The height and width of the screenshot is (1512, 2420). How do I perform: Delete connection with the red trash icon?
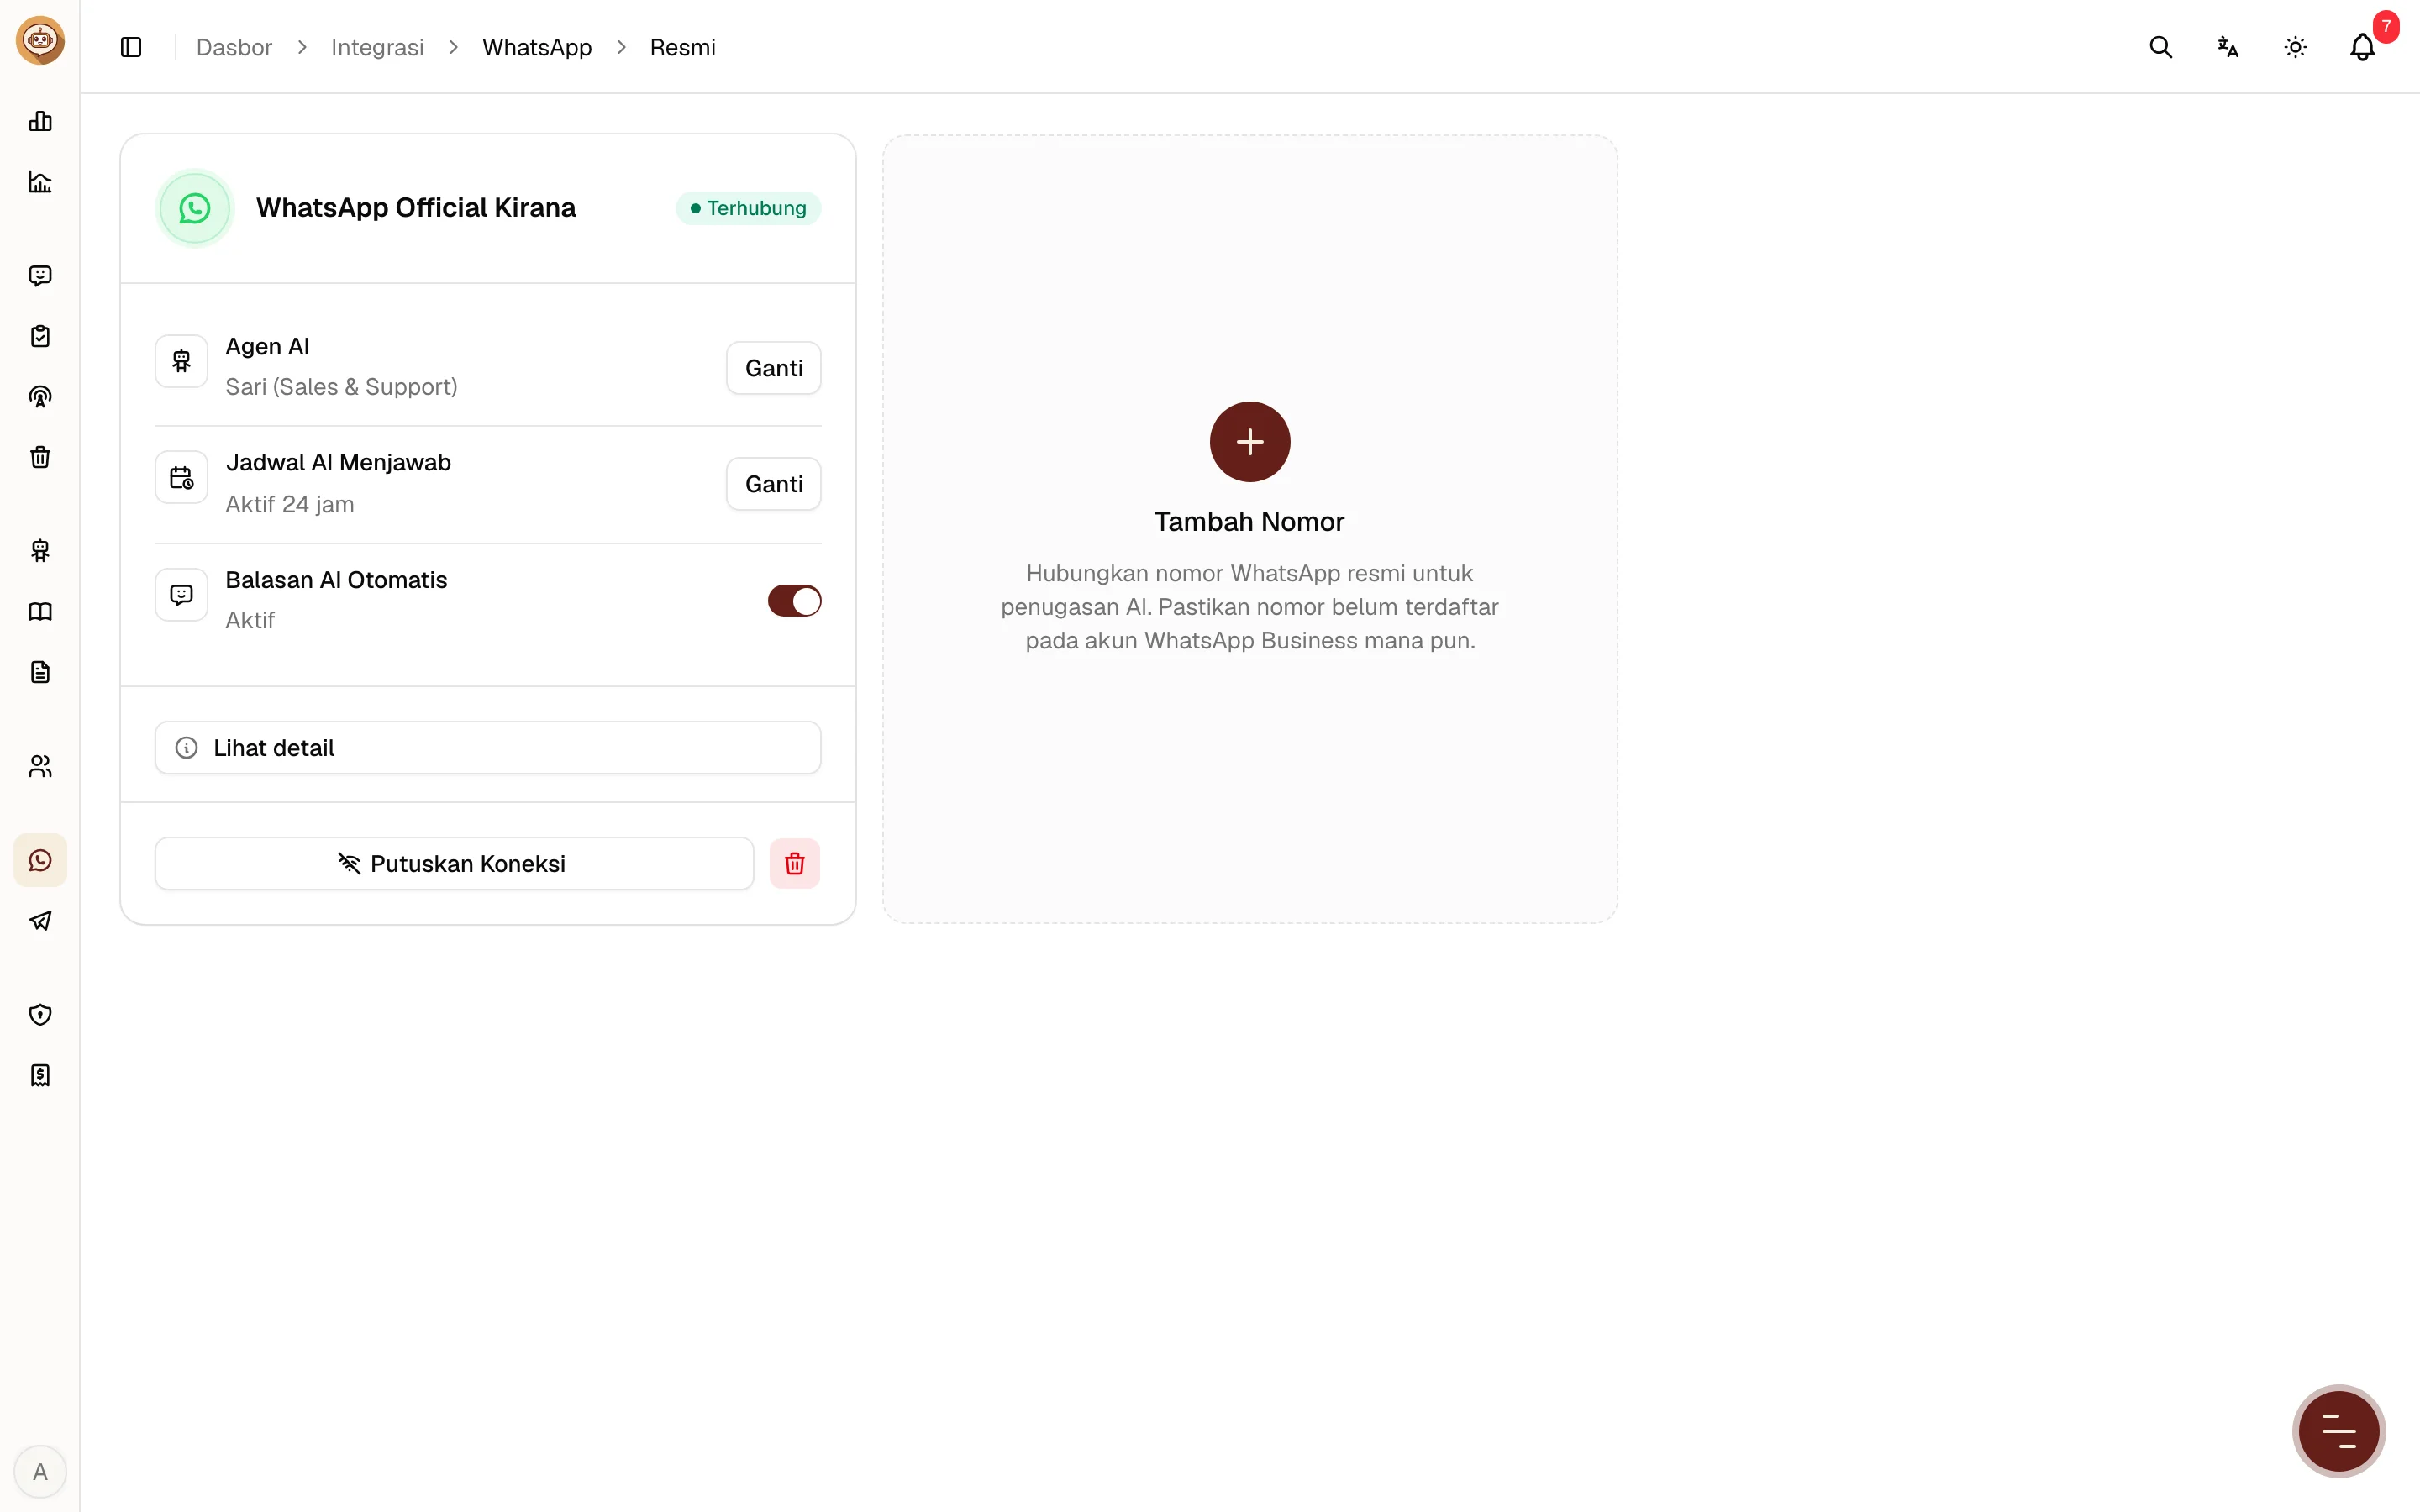click(794, 863)
